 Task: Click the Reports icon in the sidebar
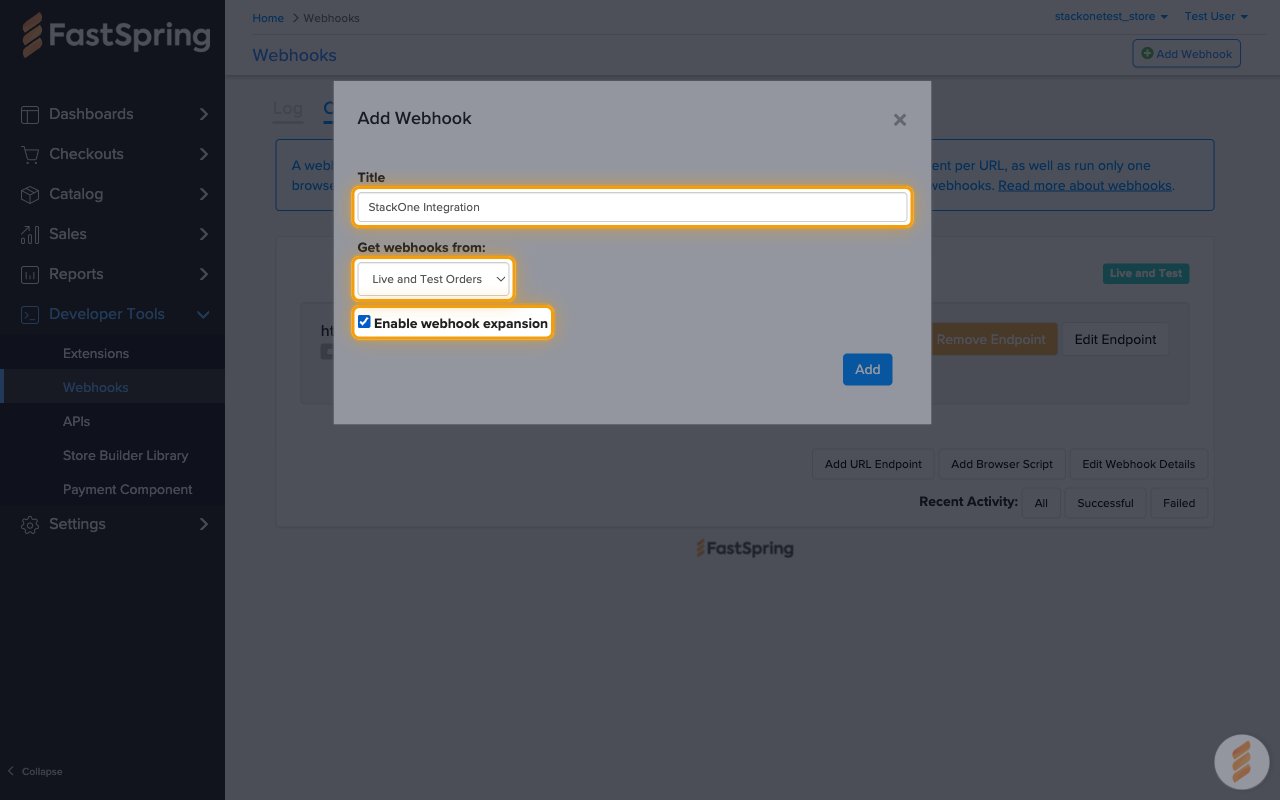[x=30, y=274]
